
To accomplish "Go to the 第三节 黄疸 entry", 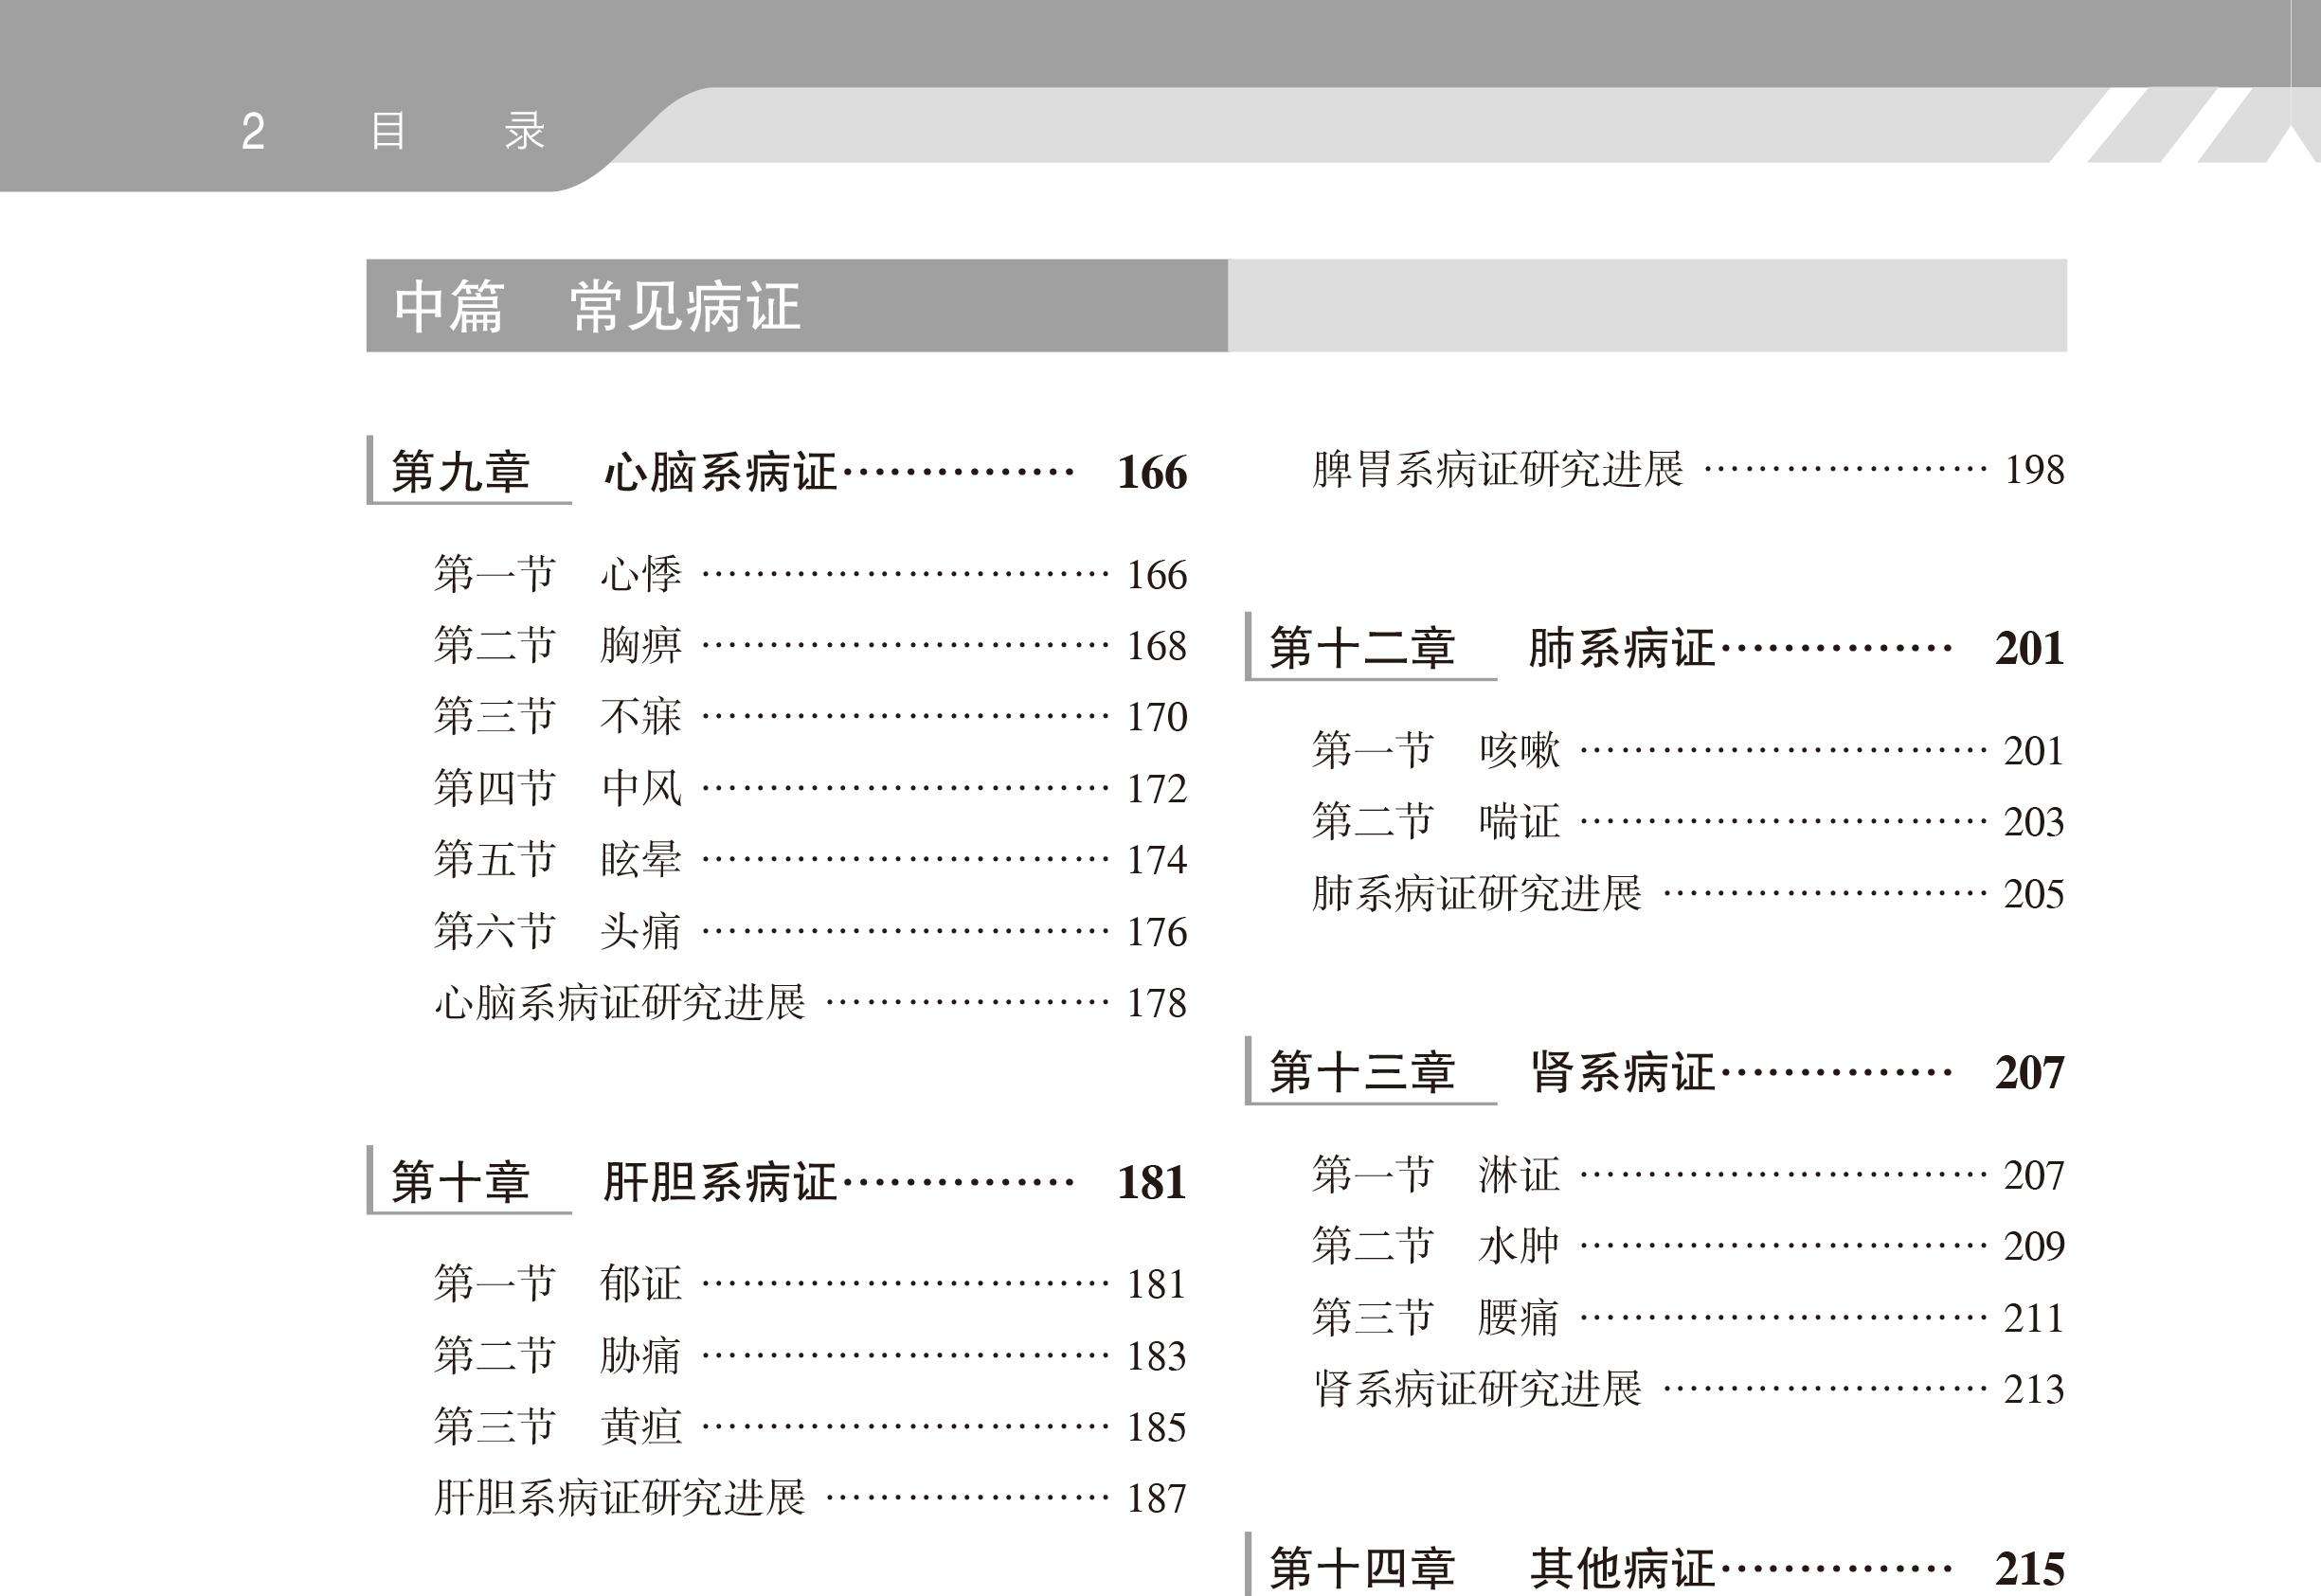I will (x=640, y=1427).
